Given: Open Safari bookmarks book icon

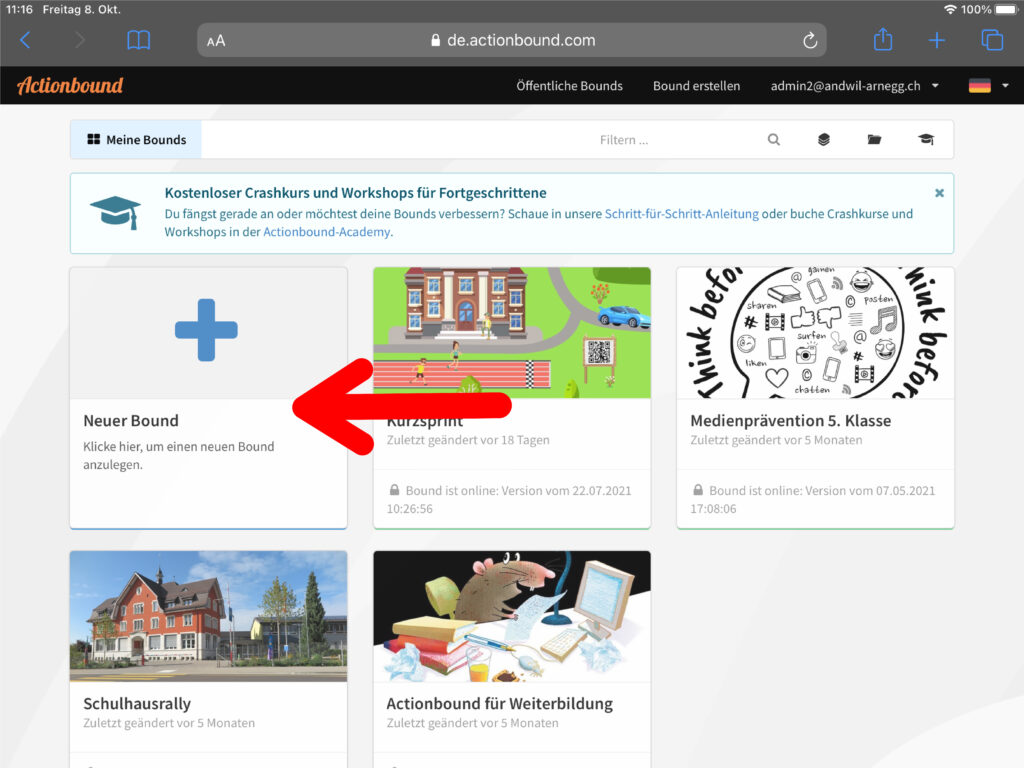Looking at the screenshot, I should click(x=139, y=40).
